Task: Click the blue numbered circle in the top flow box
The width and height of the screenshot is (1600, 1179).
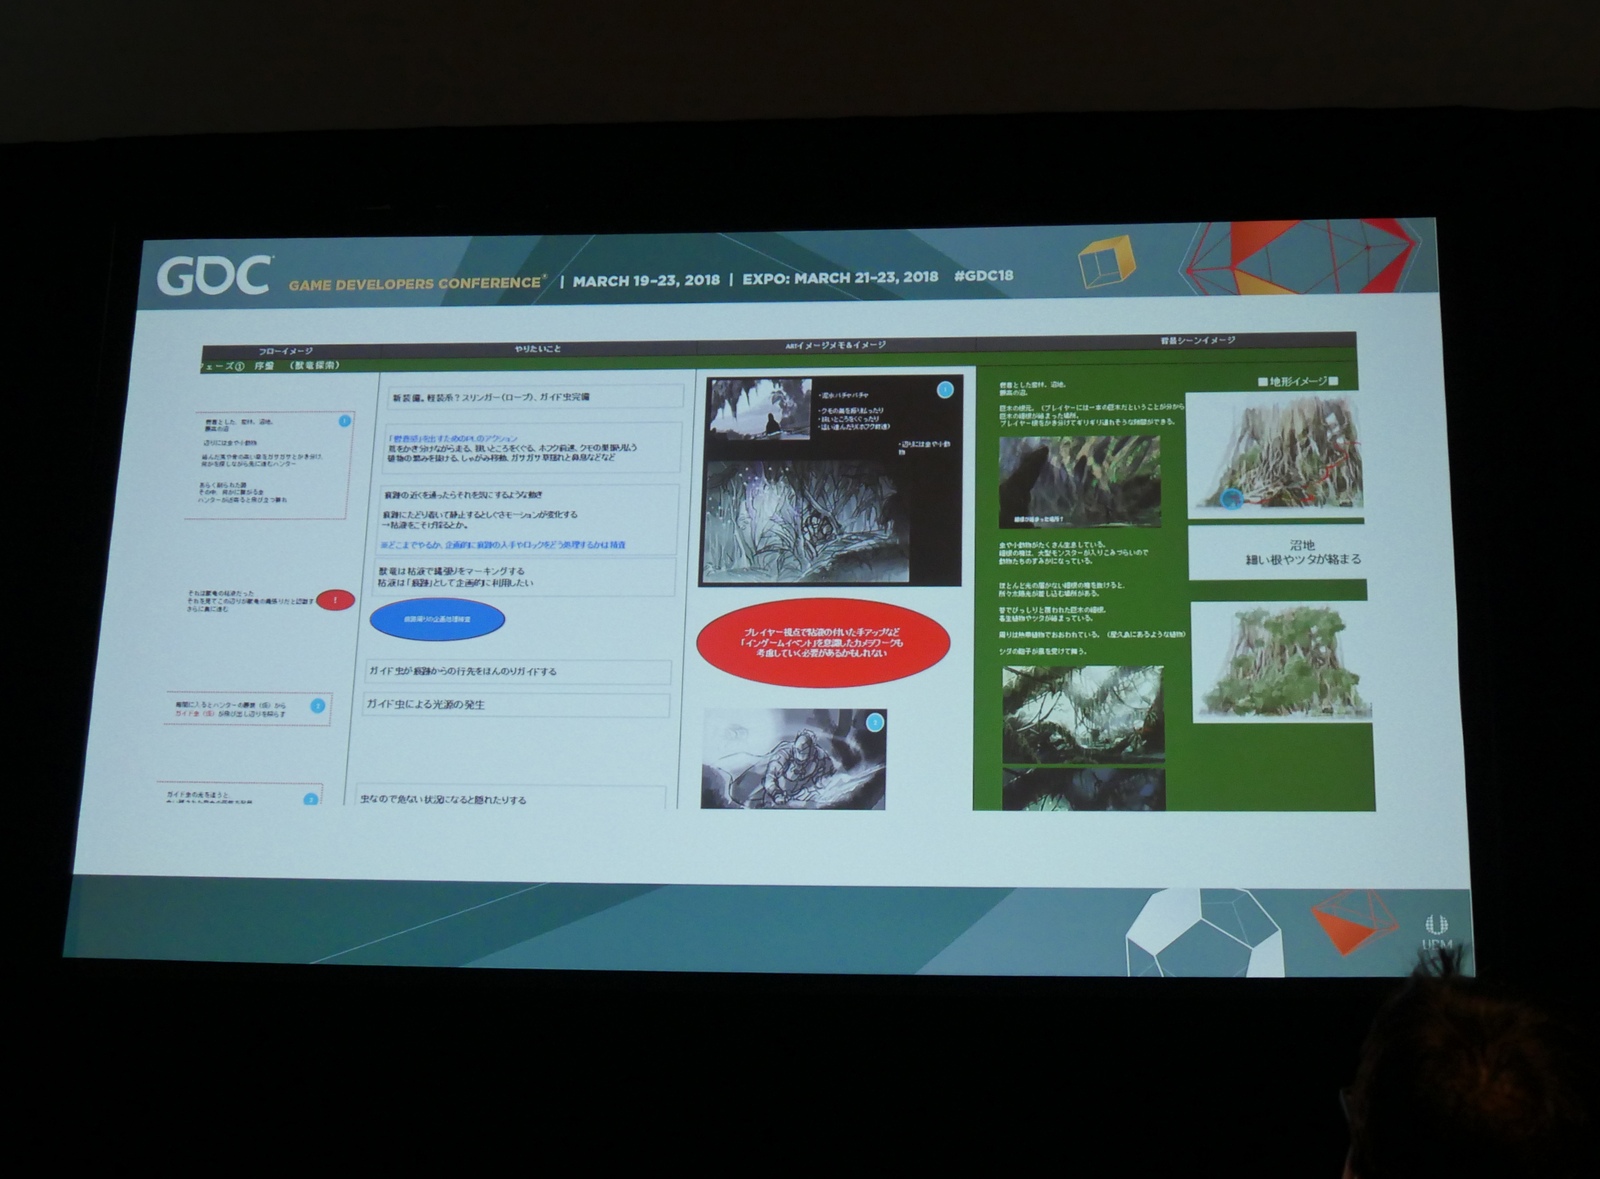Action: pos(345,421)
